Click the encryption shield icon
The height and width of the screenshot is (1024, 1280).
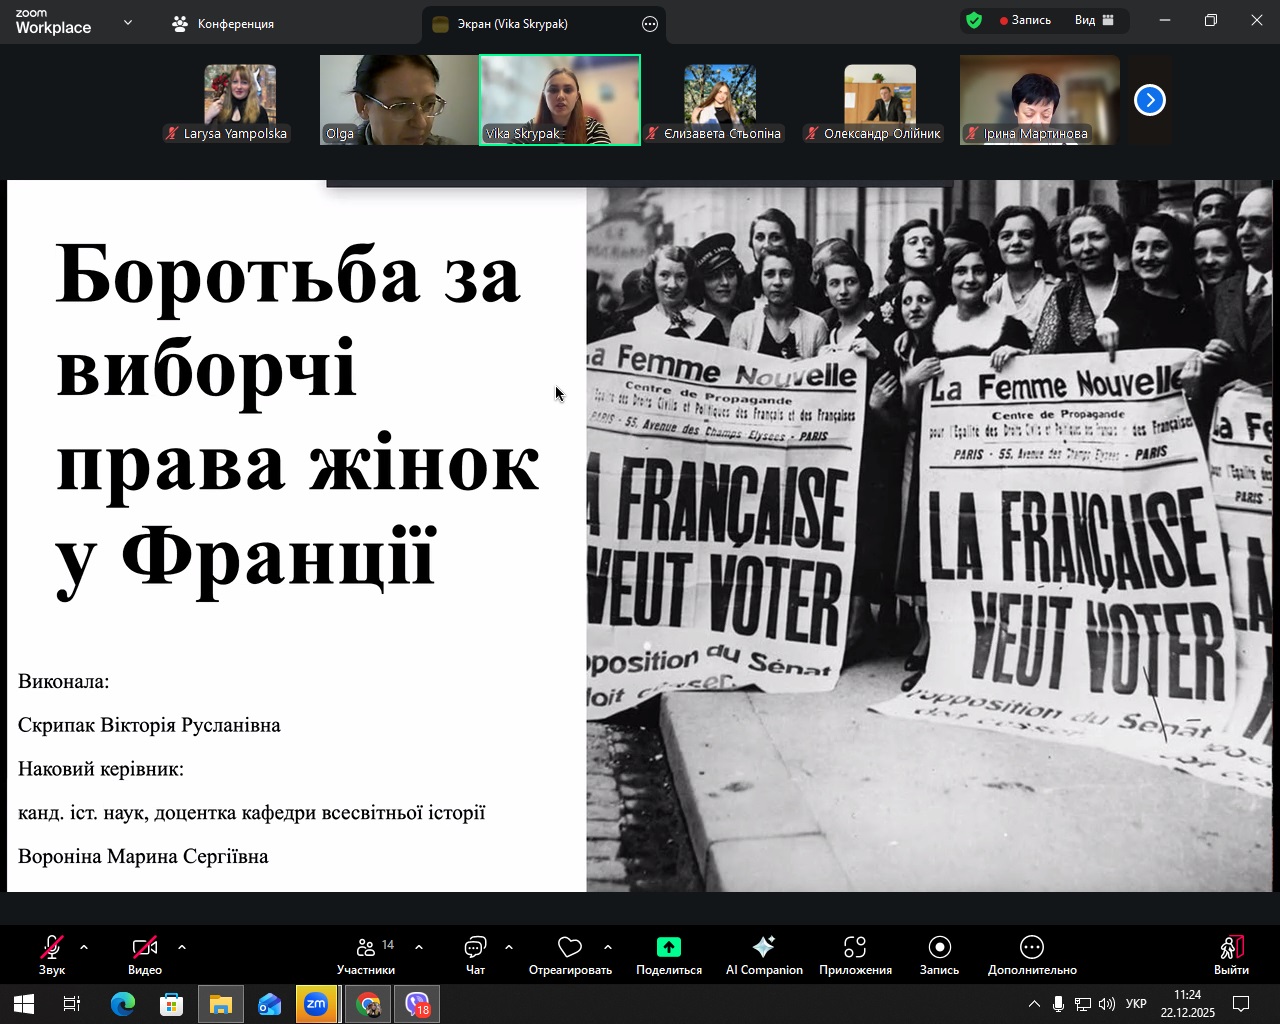974,21
